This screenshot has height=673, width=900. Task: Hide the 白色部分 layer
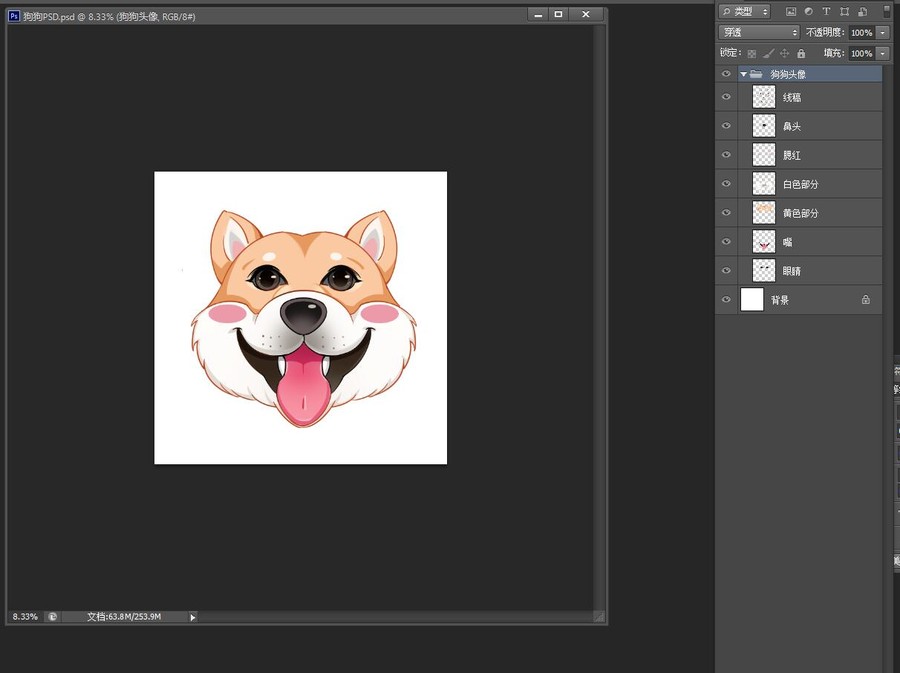point(726,184)
